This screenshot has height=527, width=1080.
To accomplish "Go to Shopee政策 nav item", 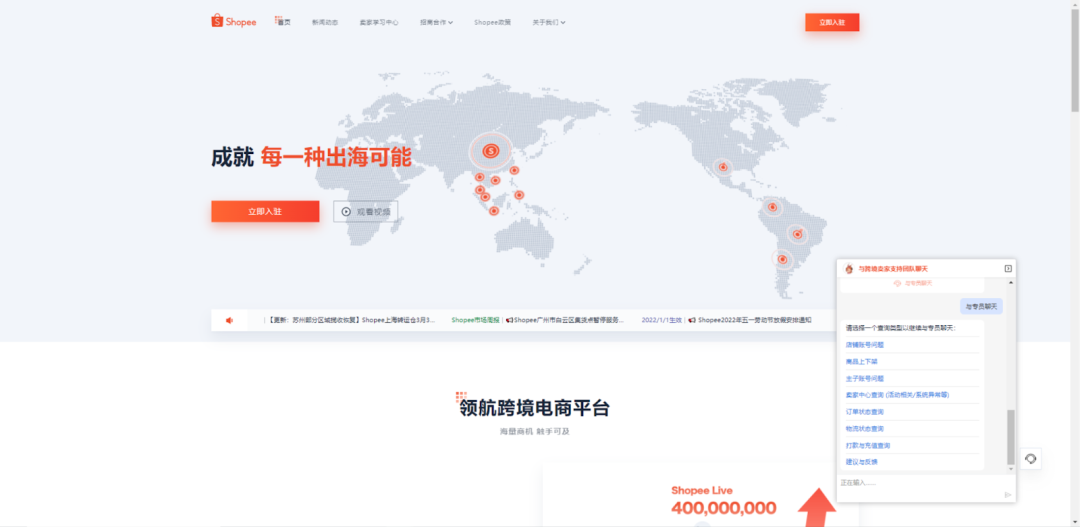I will pyautogui.click(x=492, y=22).
